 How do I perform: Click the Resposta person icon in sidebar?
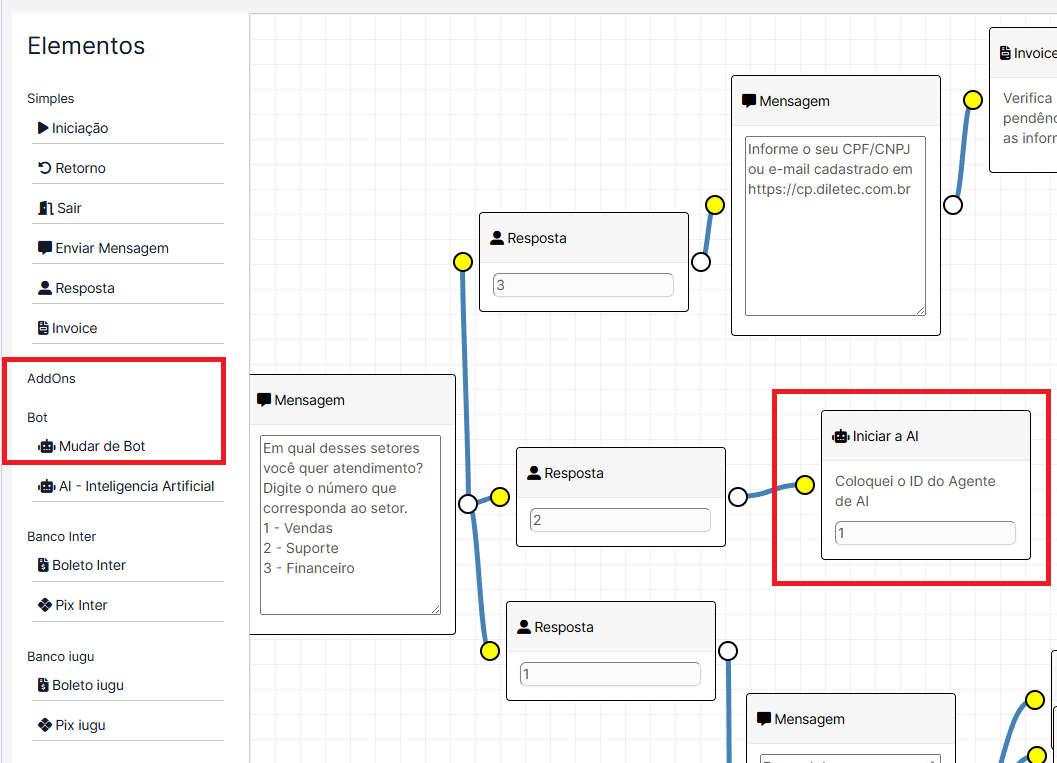[44, 288]
